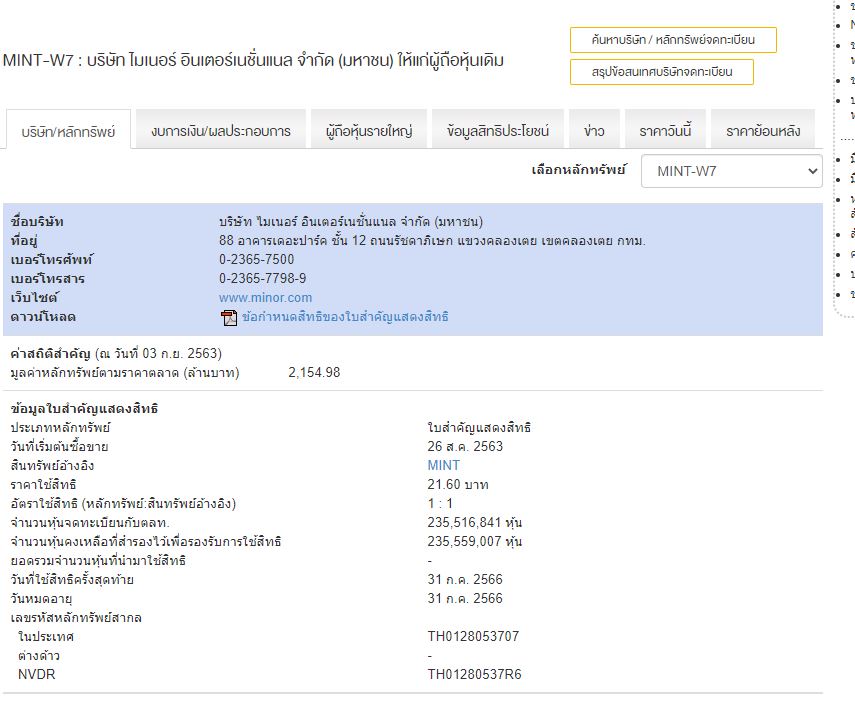
Task: Open the ข่าว news tab
Action: coord(594,131)
